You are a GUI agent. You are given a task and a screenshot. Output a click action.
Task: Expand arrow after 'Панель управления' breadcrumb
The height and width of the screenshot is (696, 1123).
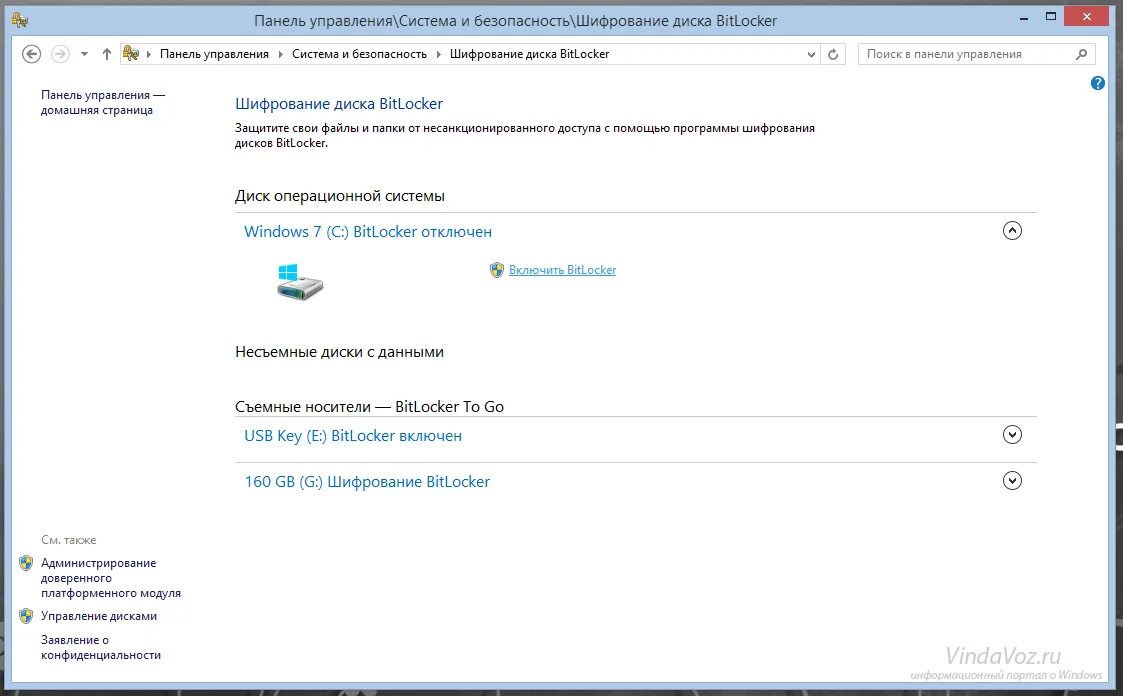280,54
